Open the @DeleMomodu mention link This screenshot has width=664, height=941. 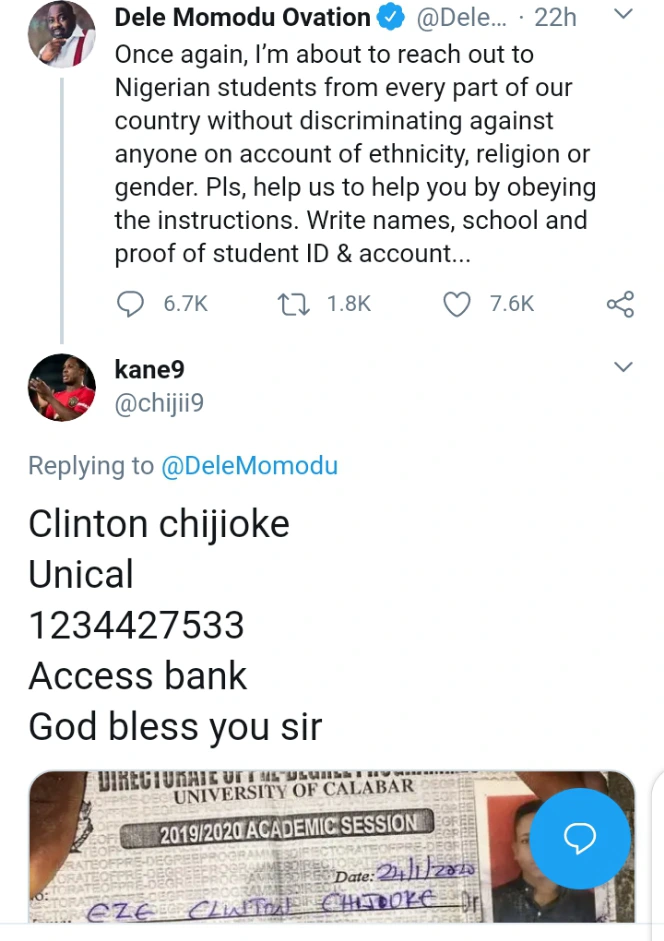pos(249,466)
